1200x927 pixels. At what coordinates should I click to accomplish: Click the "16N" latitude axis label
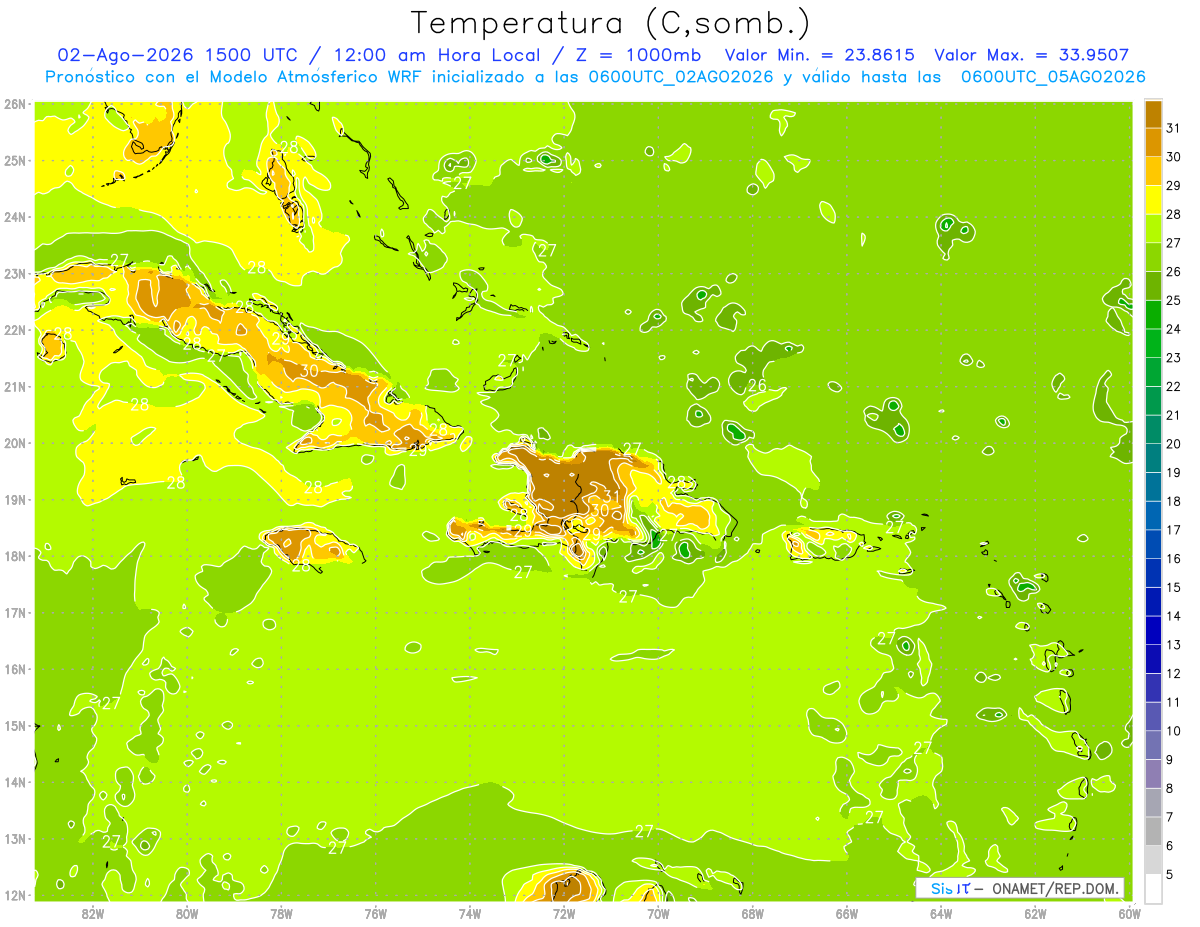tap(15, 669)
